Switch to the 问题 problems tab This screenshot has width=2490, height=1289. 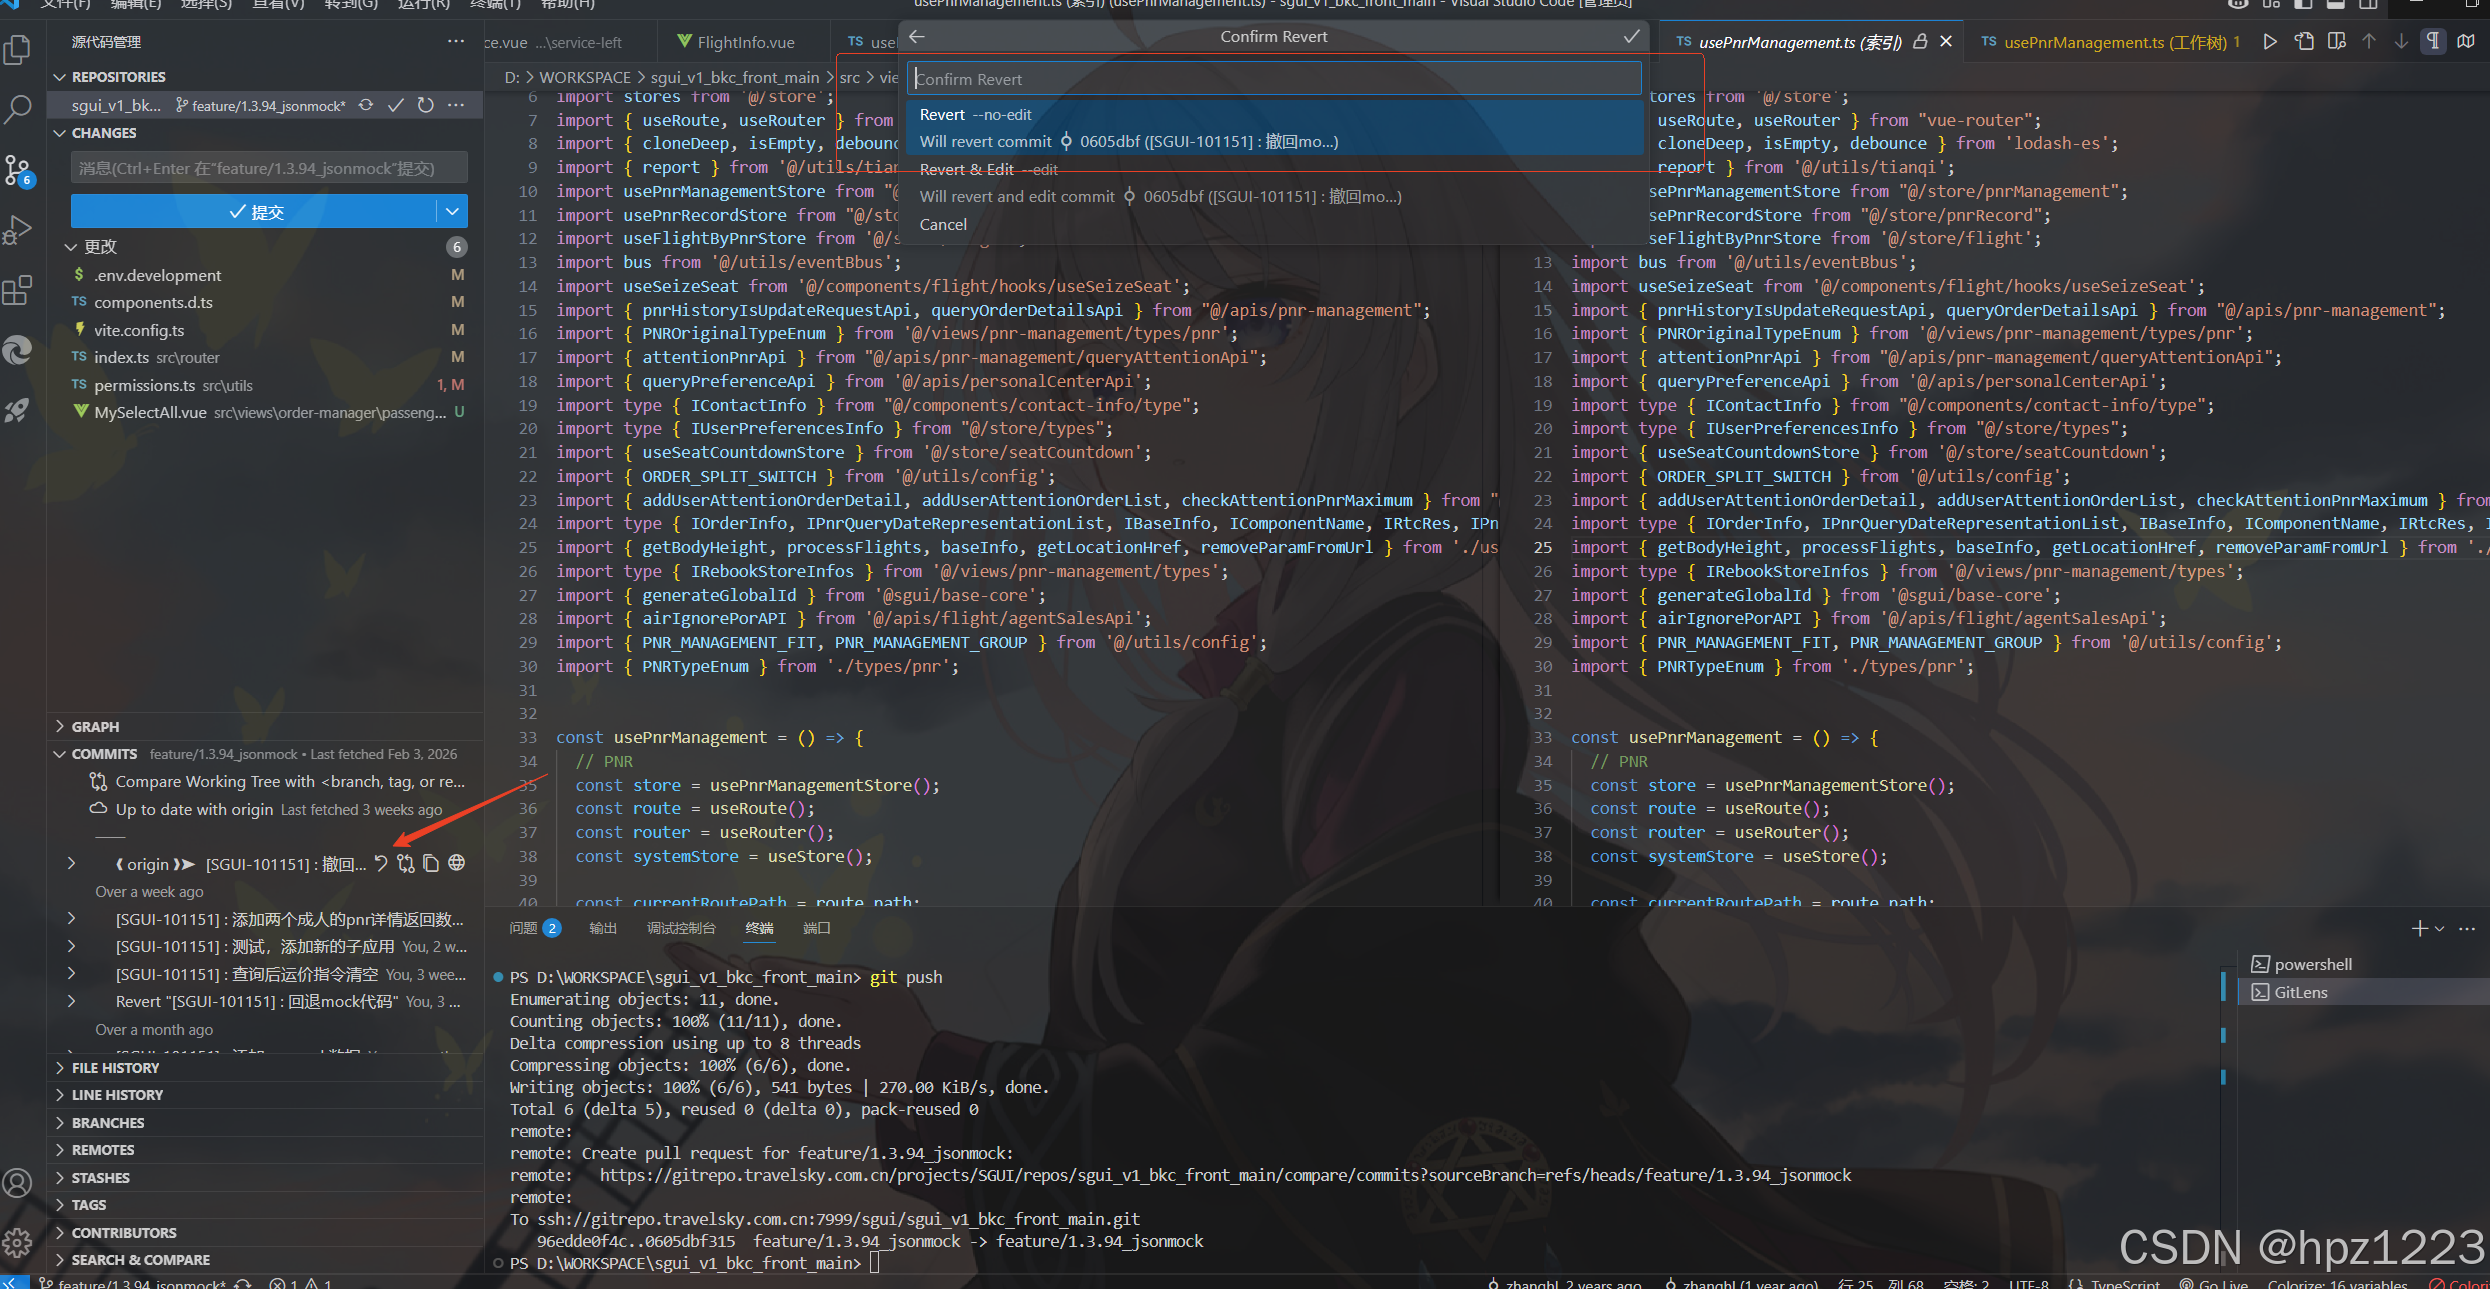click(x=535, y=928)
